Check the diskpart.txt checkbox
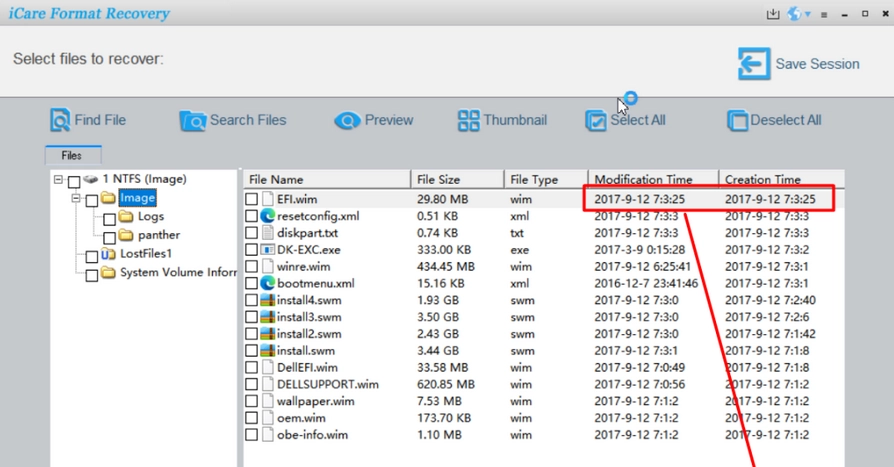This screenshot has width=894, height=467. (251, 233)
